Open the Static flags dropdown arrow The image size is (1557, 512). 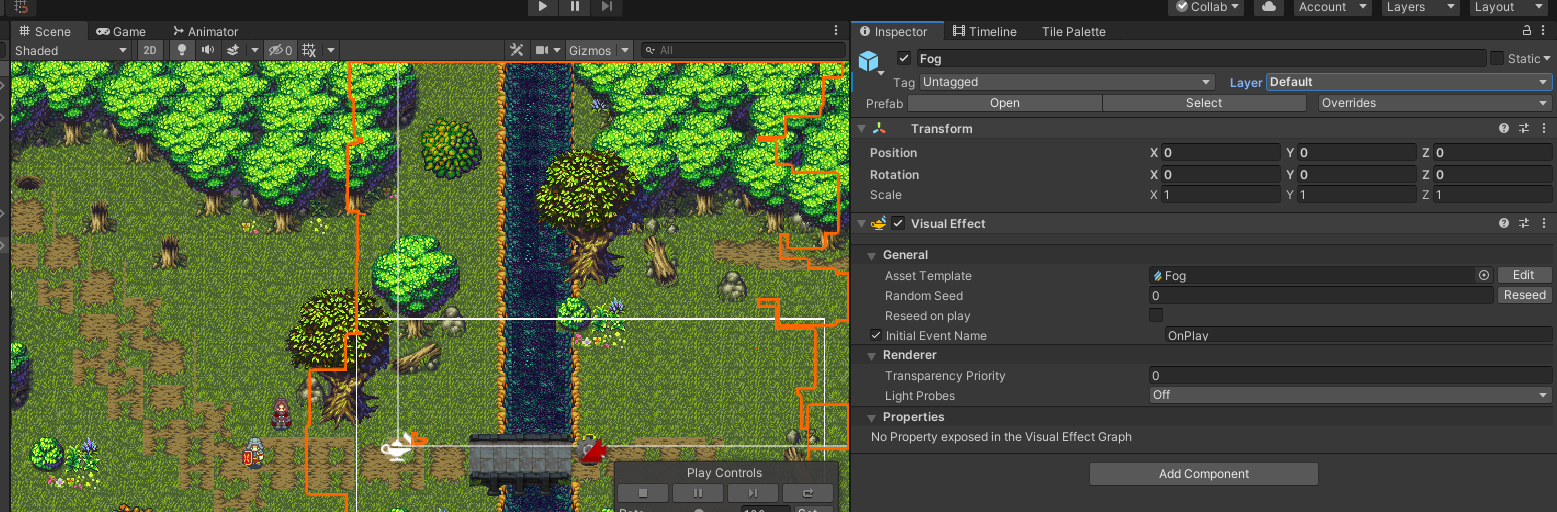(x=1548, y=58)
